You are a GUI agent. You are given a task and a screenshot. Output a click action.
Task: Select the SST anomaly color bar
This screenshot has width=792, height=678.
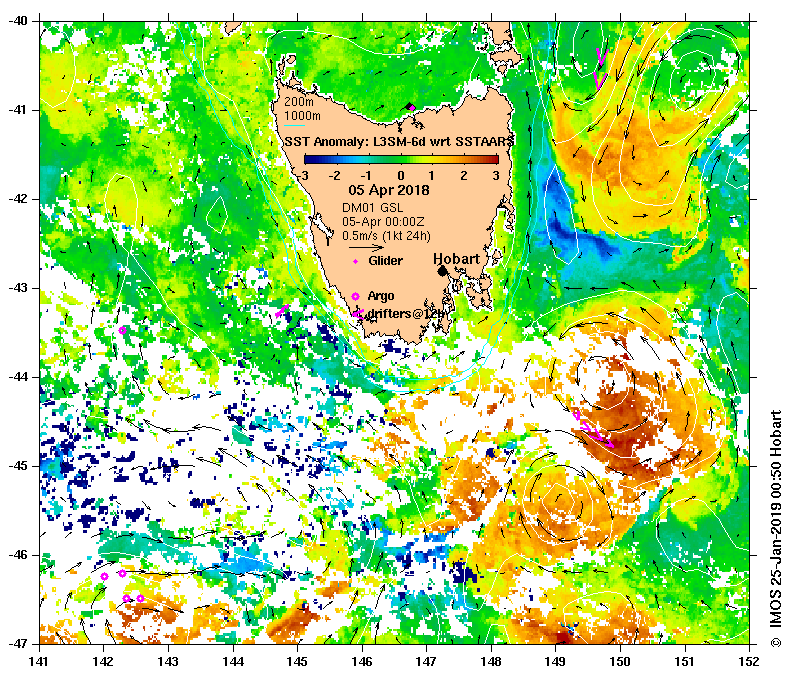point(401,160)
